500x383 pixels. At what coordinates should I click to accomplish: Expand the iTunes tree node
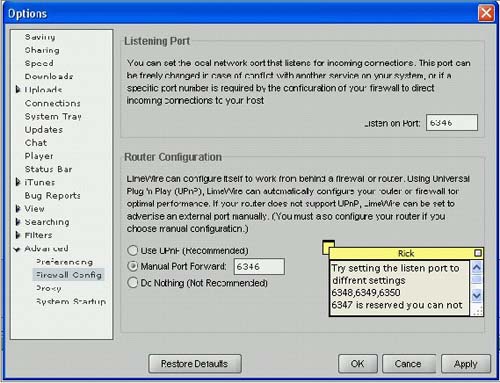tap(18, 182)
